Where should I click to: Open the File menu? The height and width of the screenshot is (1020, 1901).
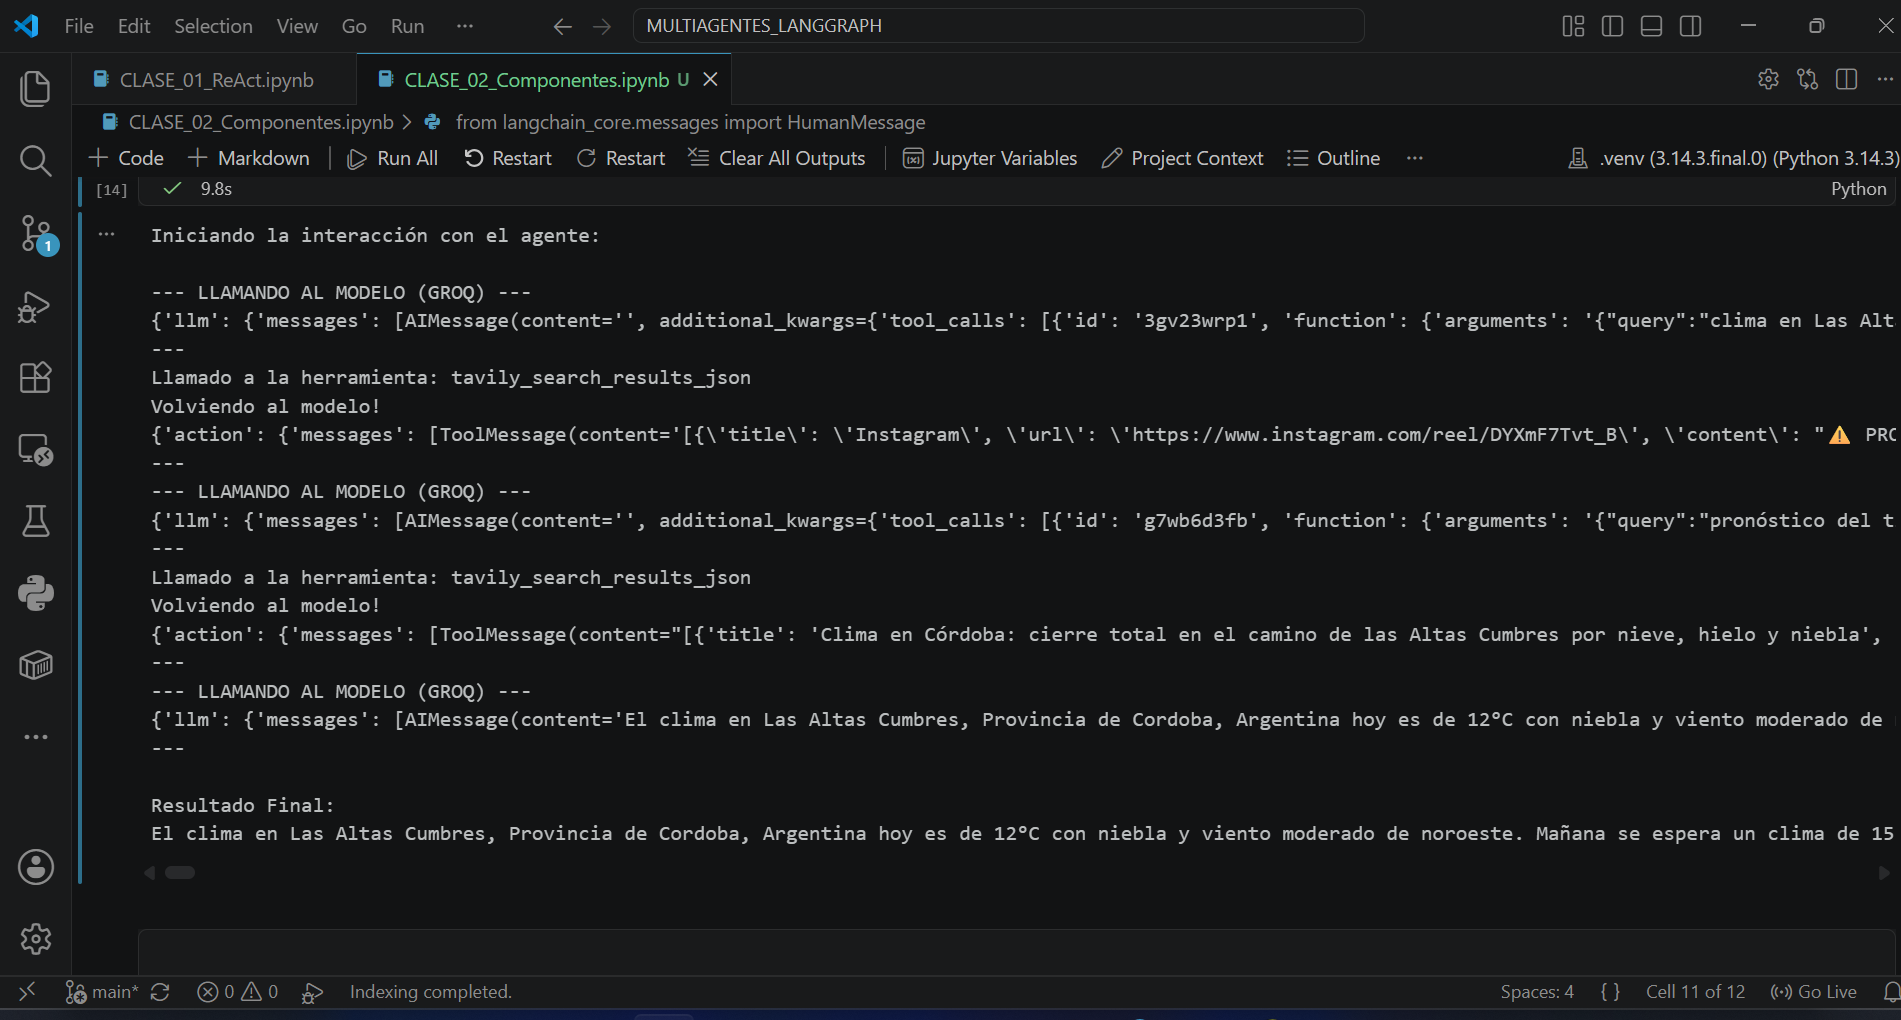[79, 26]
